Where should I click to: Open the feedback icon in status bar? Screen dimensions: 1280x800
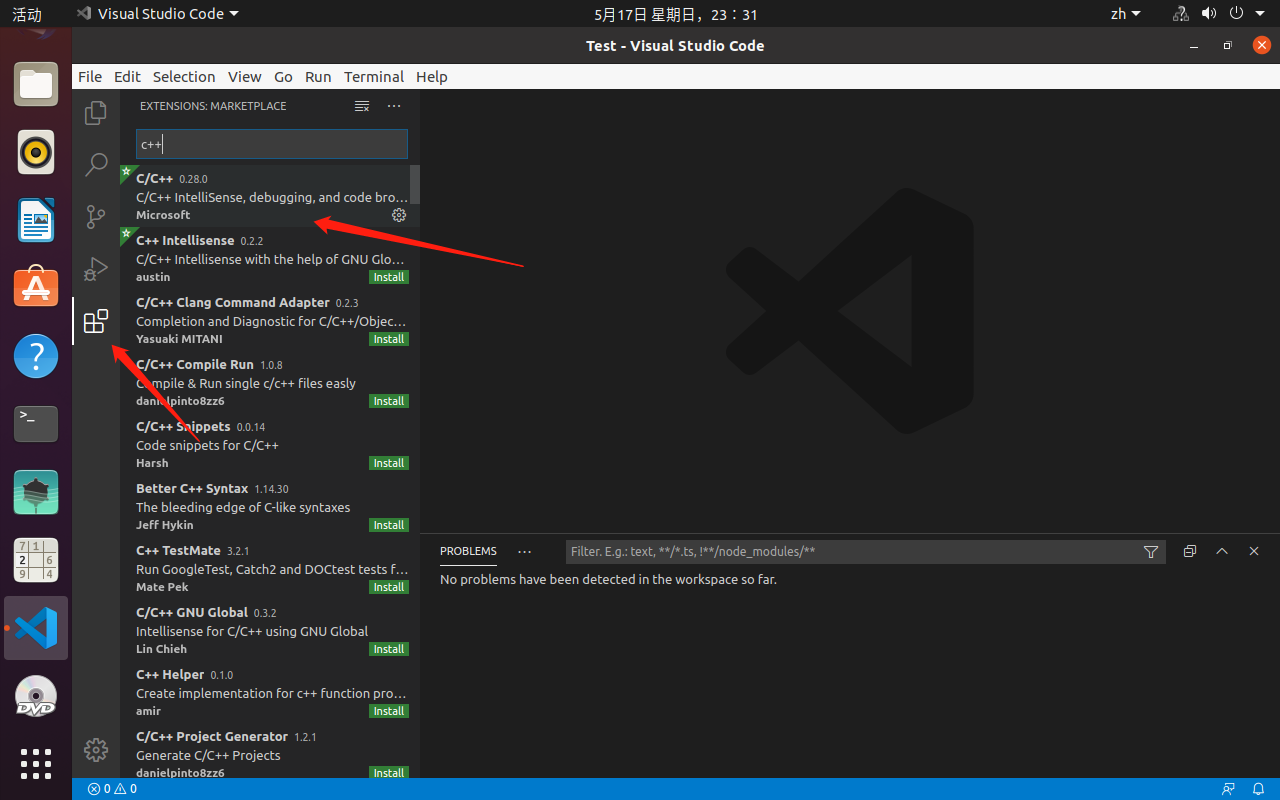pyautogui.click(x=1228, y=789)
